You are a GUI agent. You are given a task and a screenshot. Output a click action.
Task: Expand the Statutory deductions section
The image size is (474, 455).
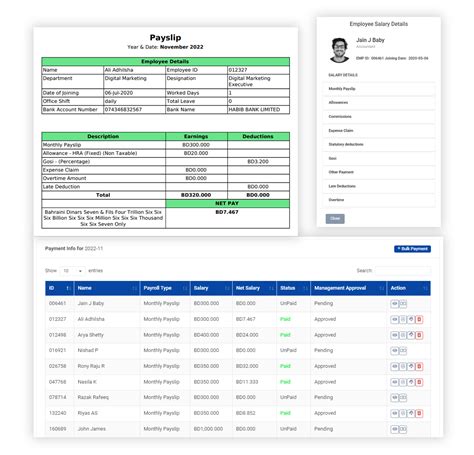[379, 144]
